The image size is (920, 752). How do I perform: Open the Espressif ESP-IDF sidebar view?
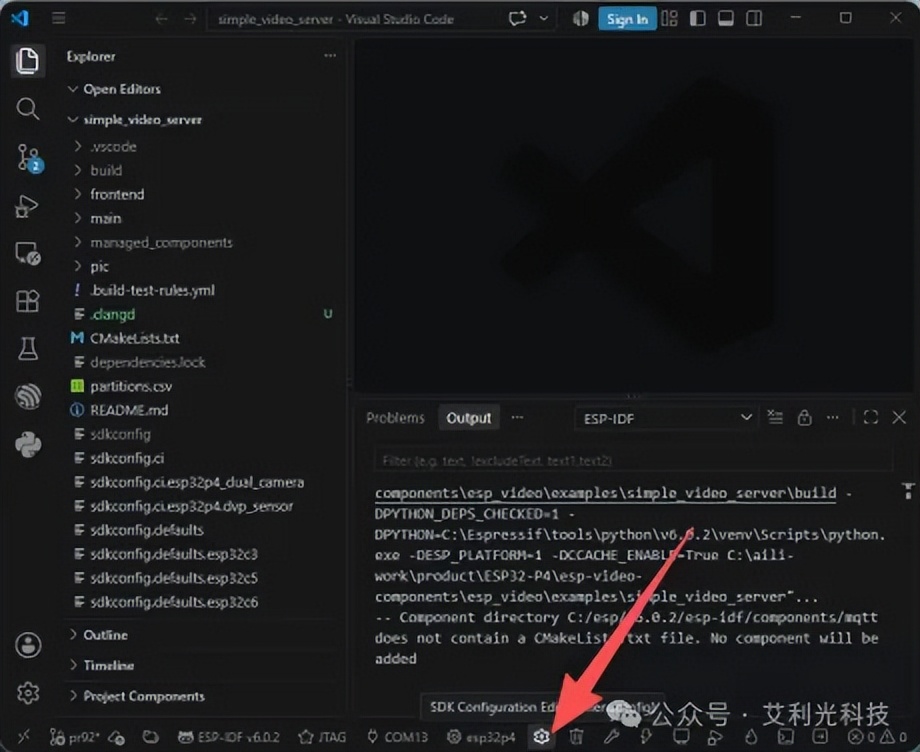click(28, 397)
